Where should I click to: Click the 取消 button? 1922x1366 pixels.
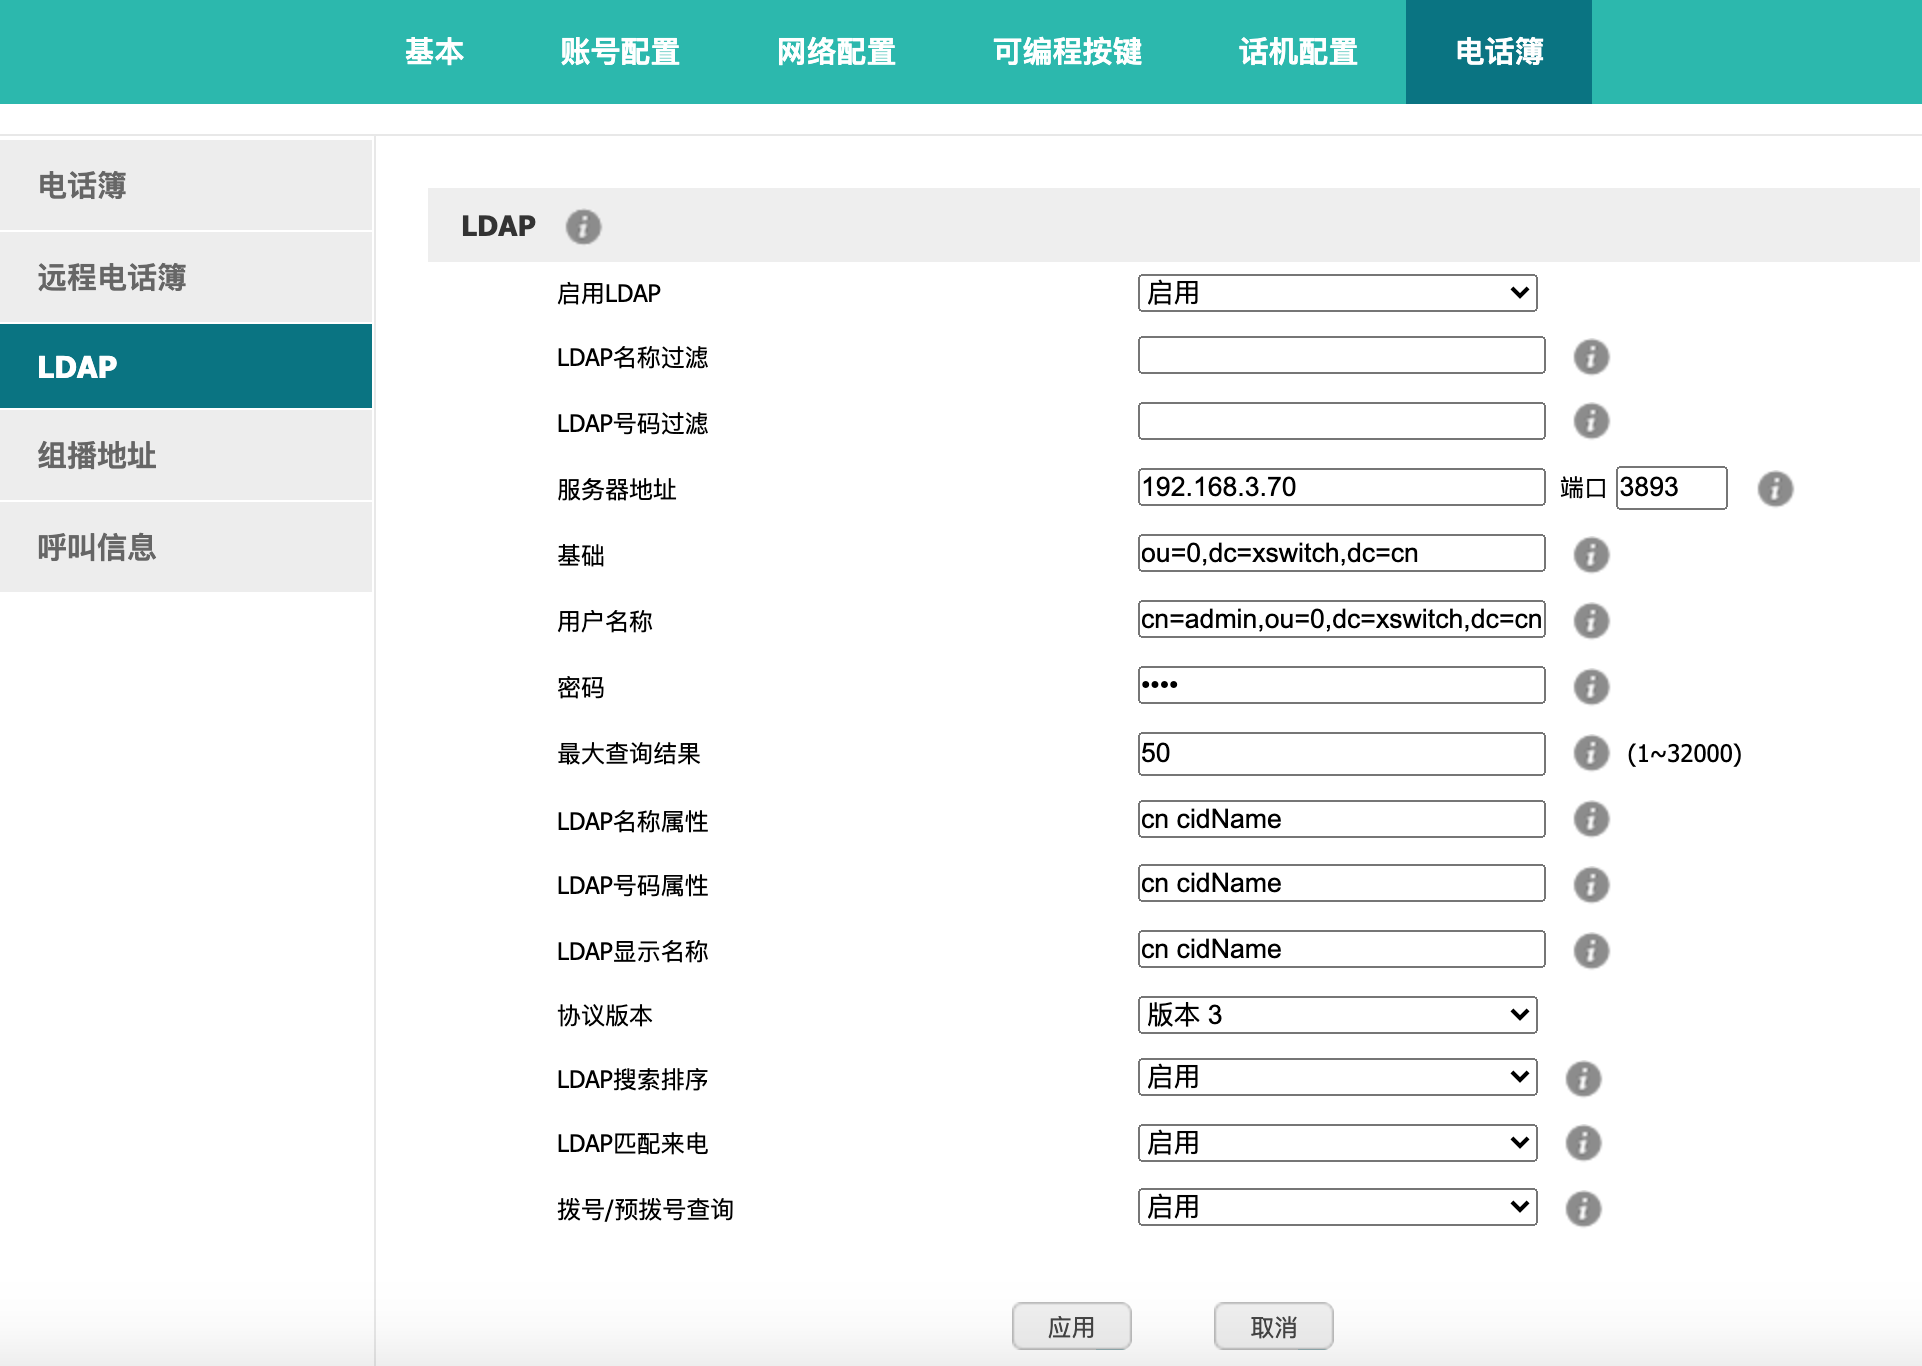pos(1274,1327)
